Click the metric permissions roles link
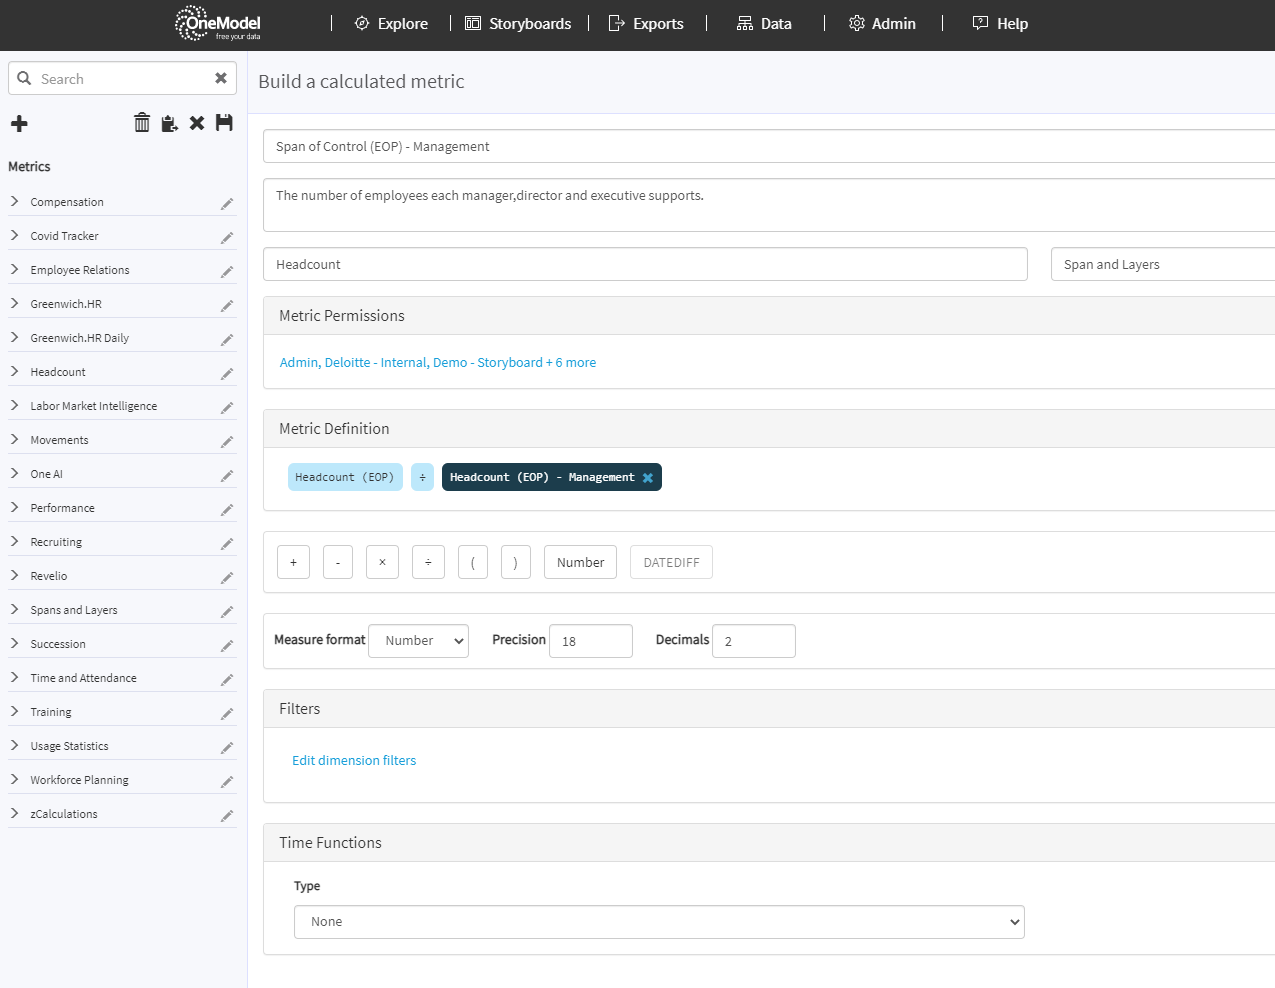This screenshot has height=988, width=1275. (x=437, y=363)
